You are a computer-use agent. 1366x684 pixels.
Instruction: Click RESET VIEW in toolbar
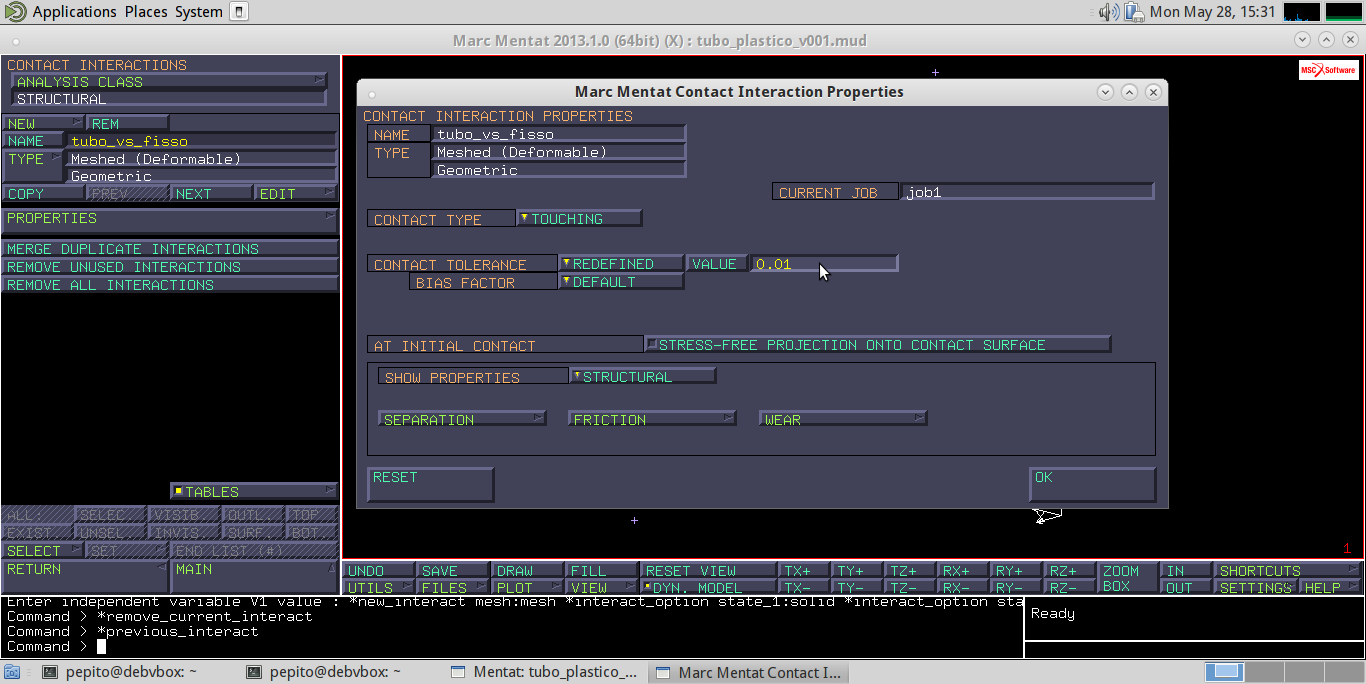point(708,570)
